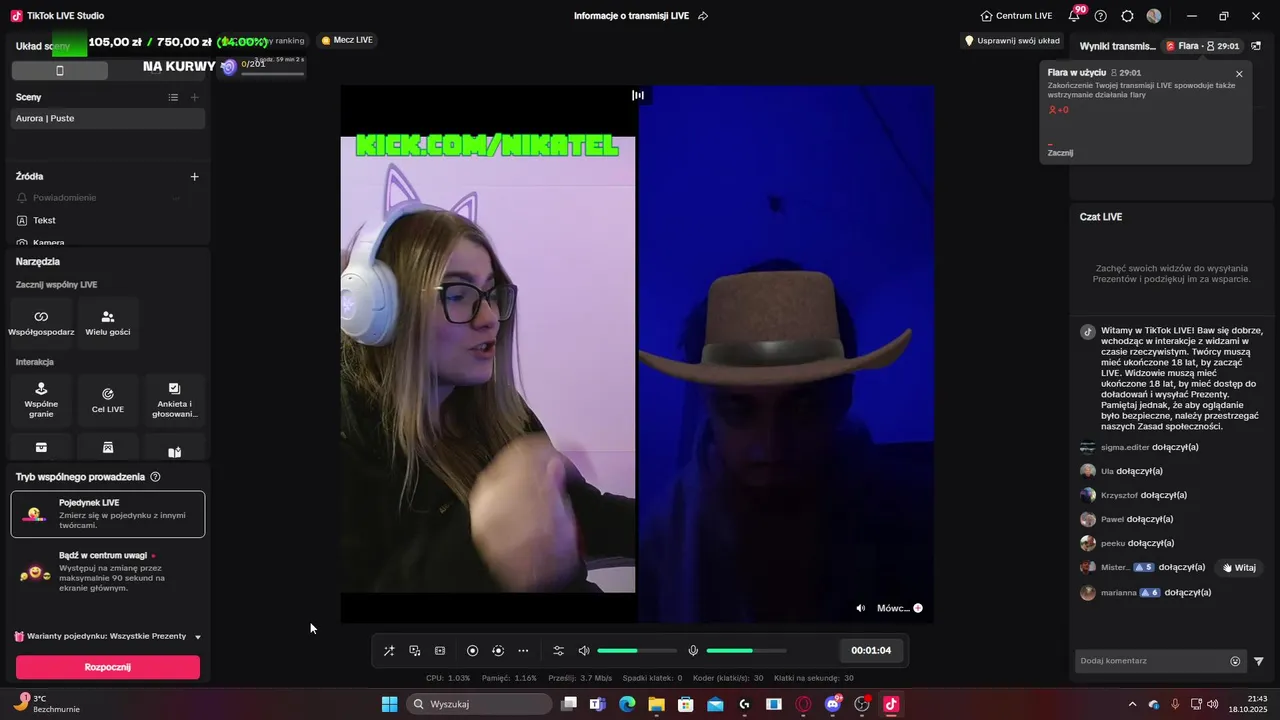This screenshot has height=720, width=1280.
Task: Open Discord from taskbar
Action: pyautogui.click(x=833, y=704)
